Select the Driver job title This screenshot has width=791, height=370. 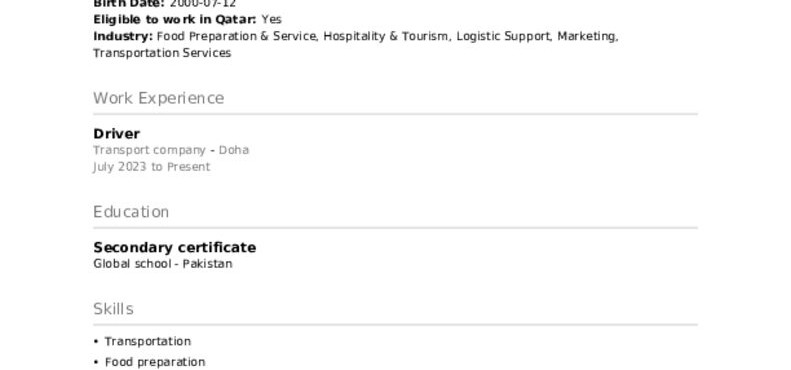tap(117, 134)
